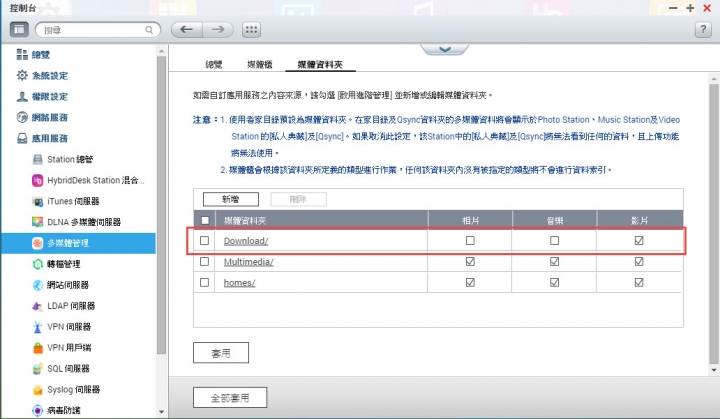Click the SQL 伺服器 icon
This screenshot has height=419, width=720.
(x=38, y=368)
